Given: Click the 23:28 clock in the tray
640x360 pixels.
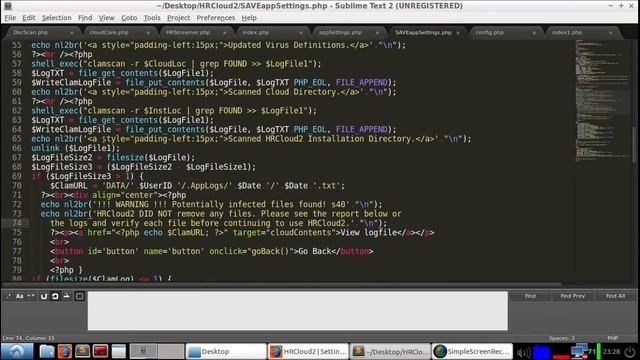Looking at the screenshot, I should coord(611,351).
